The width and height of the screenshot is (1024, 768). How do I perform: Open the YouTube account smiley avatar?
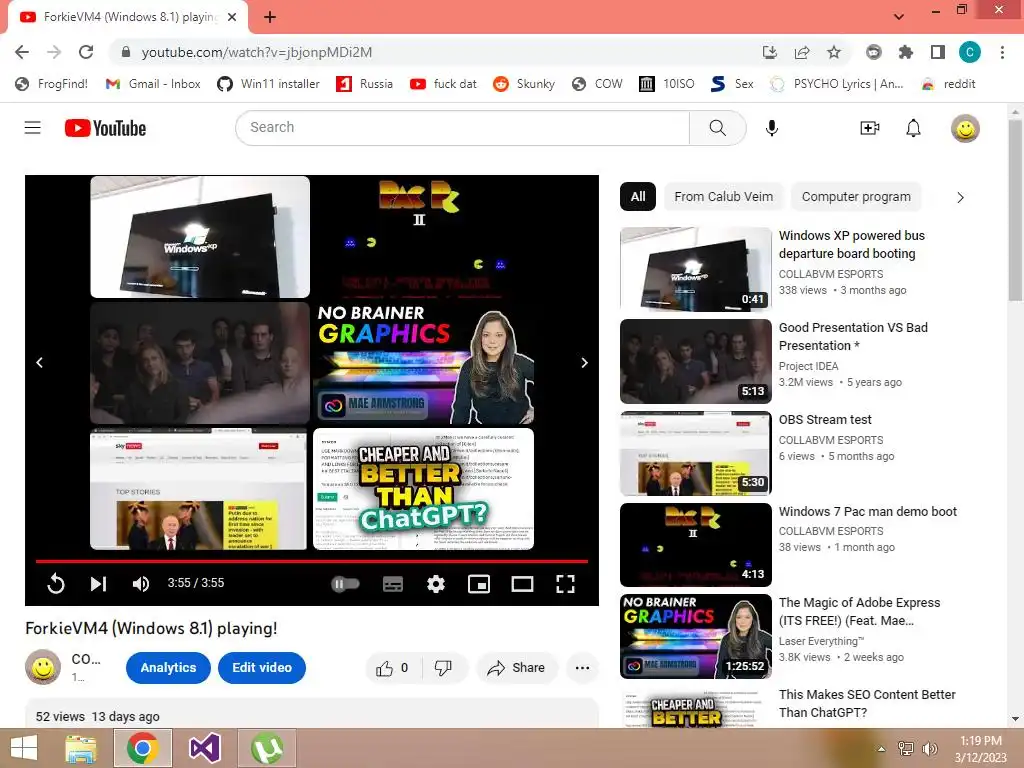pyautogui.click(x=965, y=128)
